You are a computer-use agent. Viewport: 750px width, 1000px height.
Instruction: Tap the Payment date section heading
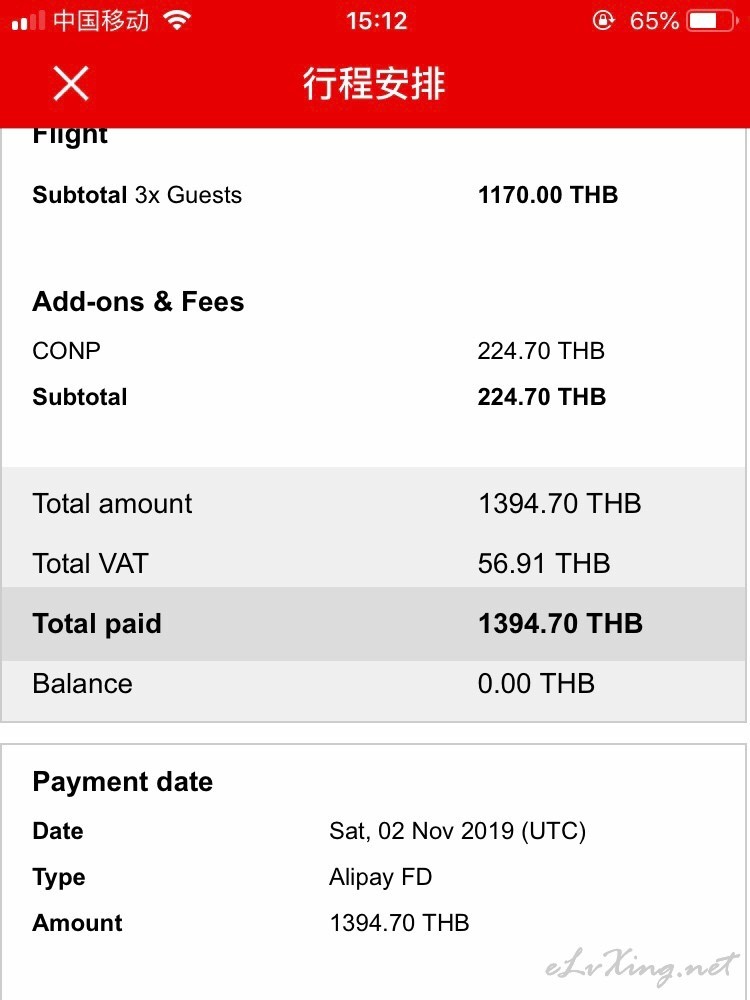(x=122, y=782)
